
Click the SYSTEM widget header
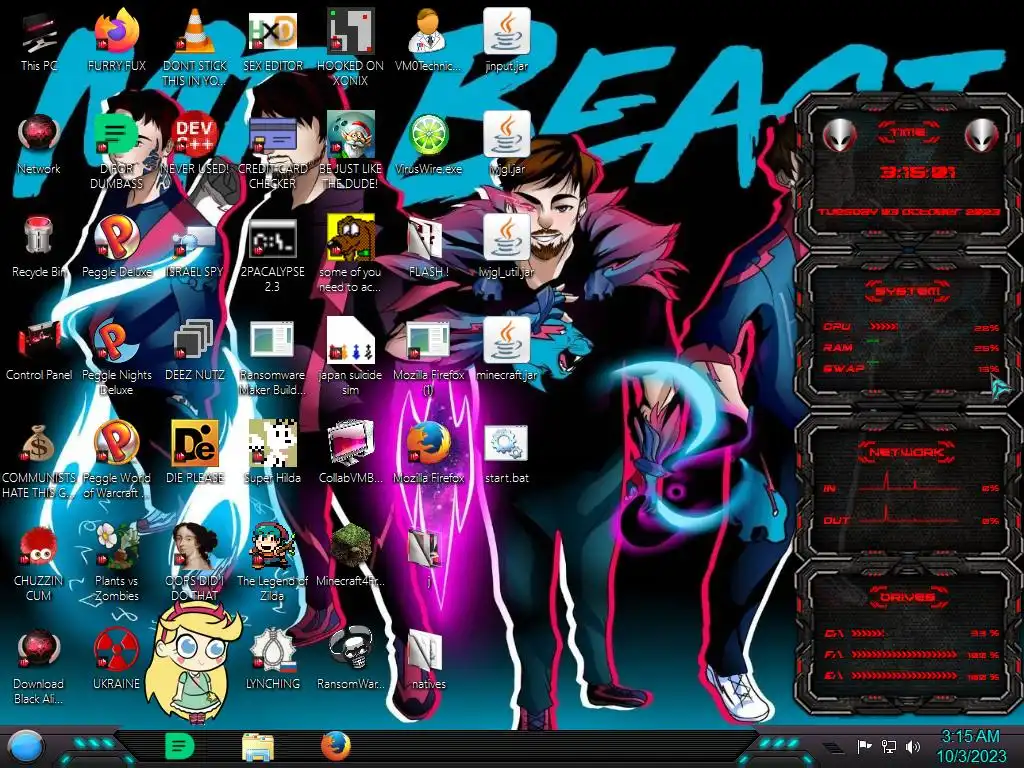pyautogui.click(x=907, y=291)
